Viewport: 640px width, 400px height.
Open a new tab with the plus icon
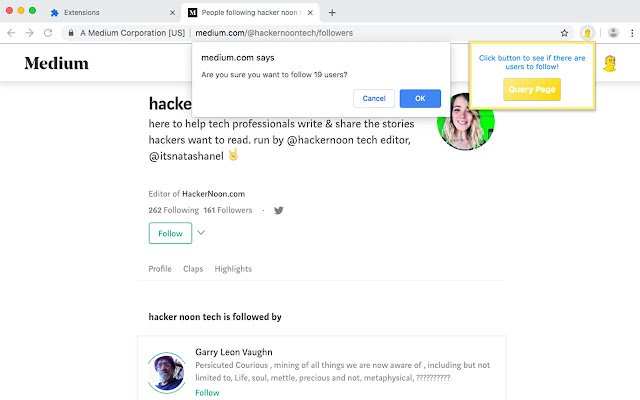pos(332,13)
